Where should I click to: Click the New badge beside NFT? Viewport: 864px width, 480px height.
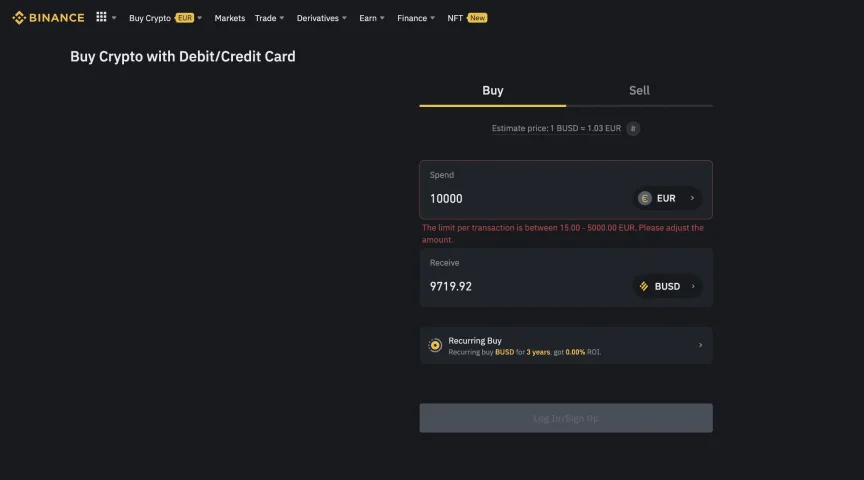coord(477,18)
